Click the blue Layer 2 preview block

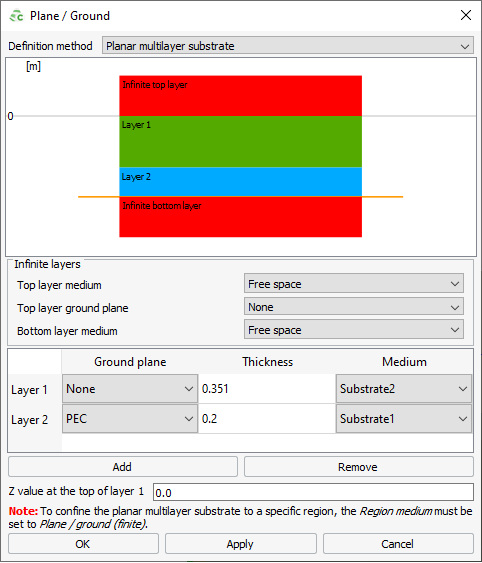(x=240, y=182)
